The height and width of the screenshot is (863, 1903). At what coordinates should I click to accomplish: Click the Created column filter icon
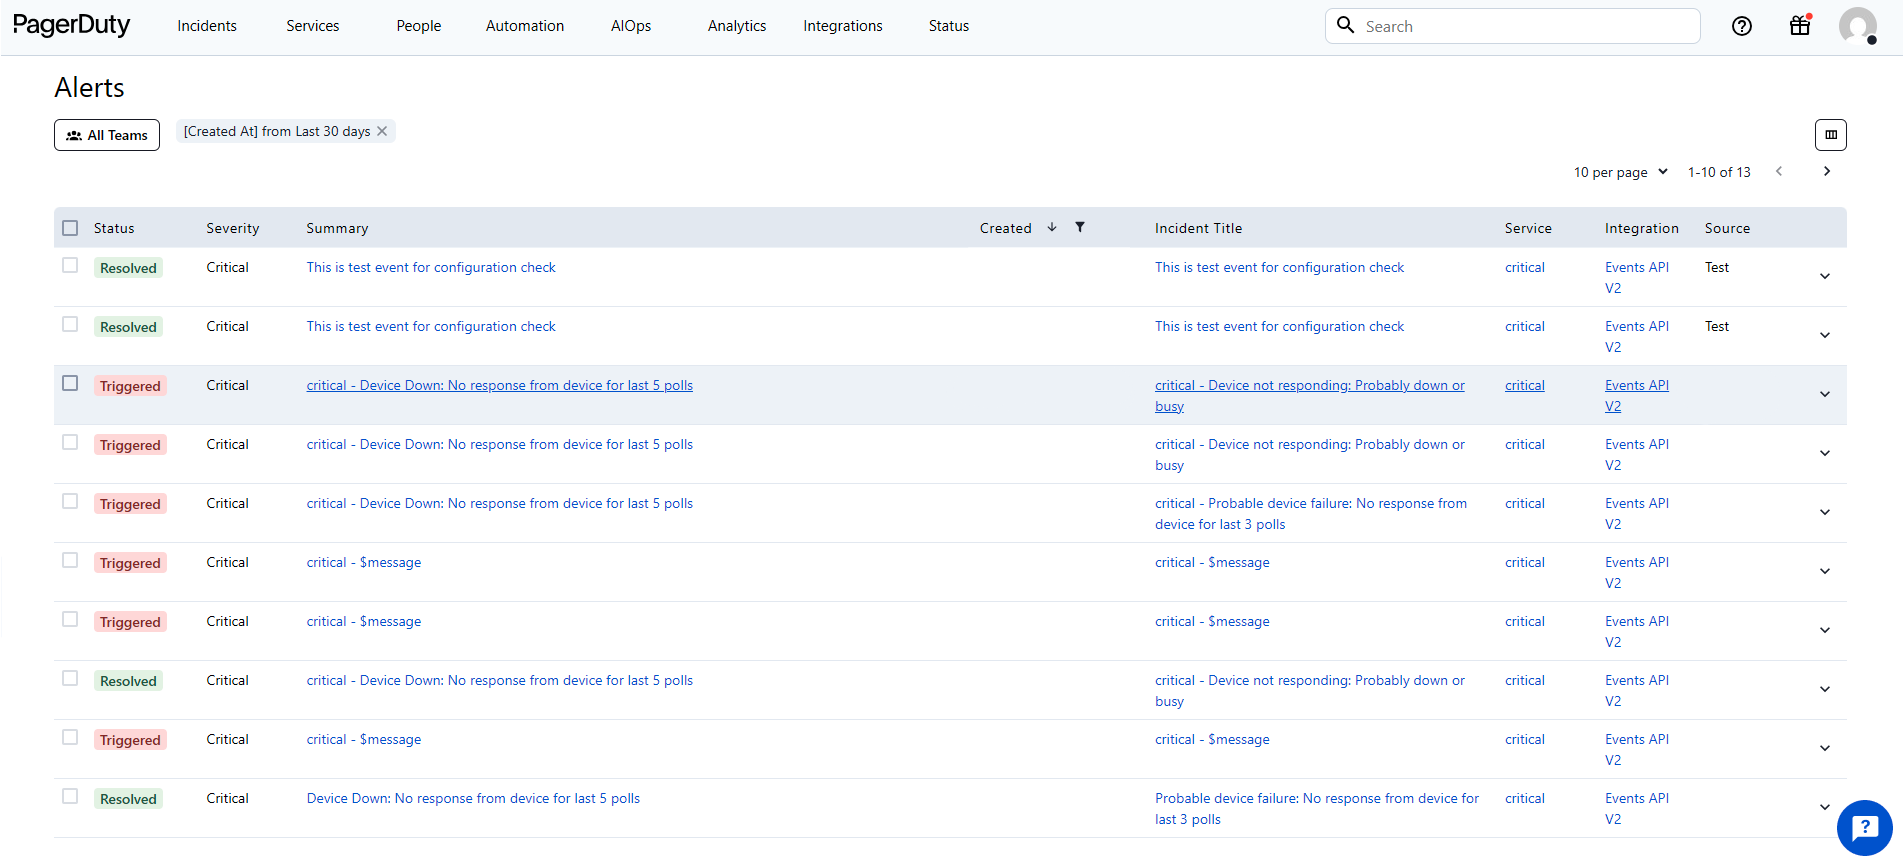pos(1080,227)
